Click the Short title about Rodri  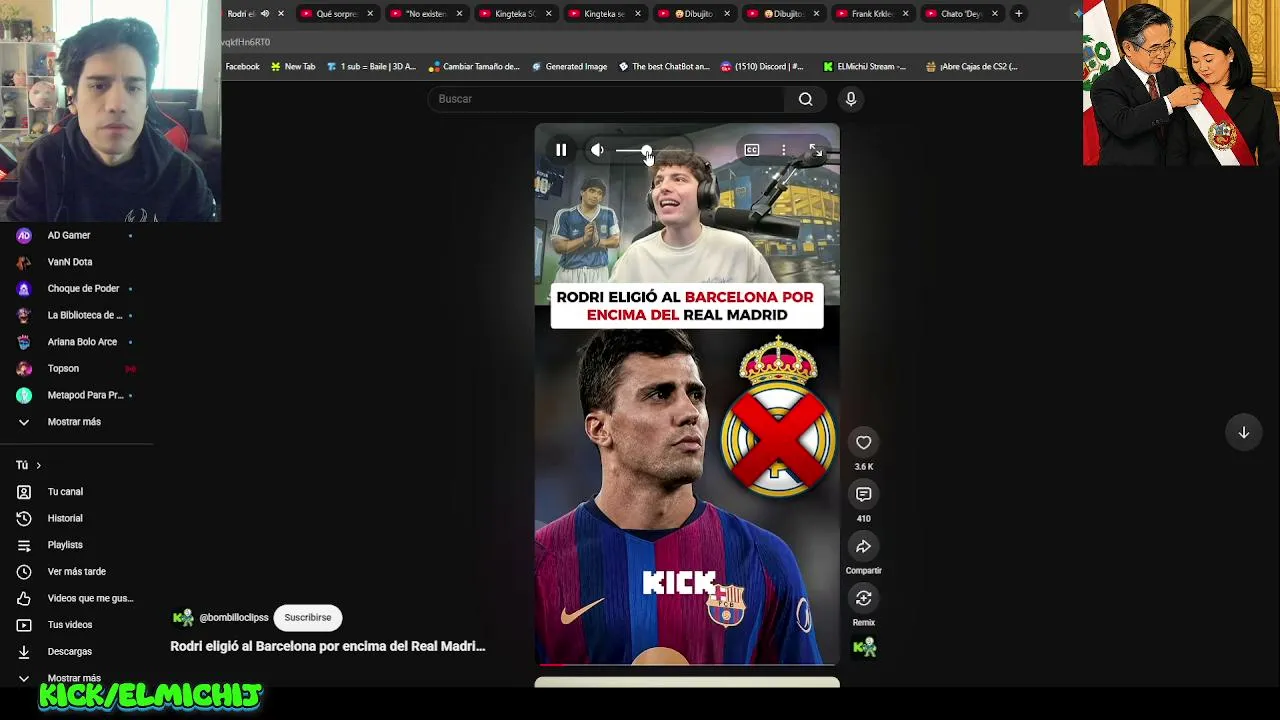click(327, 646)
